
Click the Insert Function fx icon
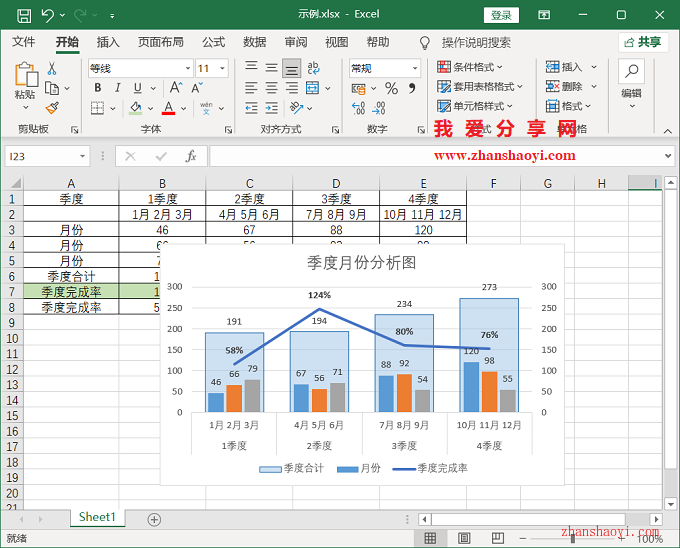pos(191,156)
